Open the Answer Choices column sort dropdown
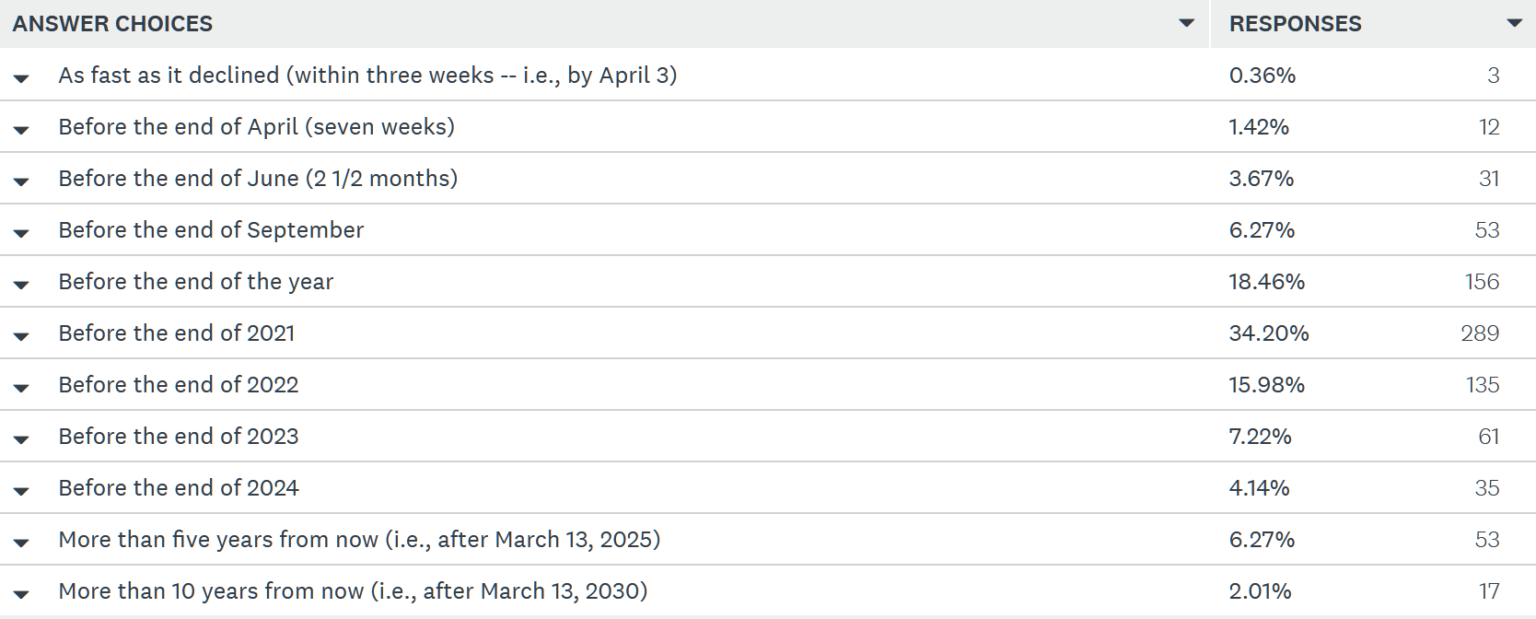The image size is (1536, 619). point(1186,24)
